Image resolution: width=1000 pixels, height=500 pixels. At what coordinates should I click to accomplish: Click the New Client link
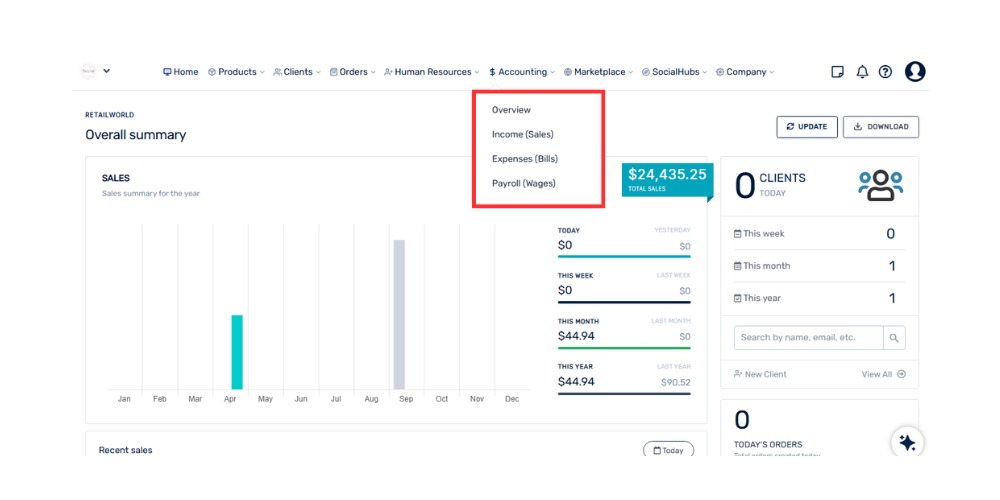point(760,374)
